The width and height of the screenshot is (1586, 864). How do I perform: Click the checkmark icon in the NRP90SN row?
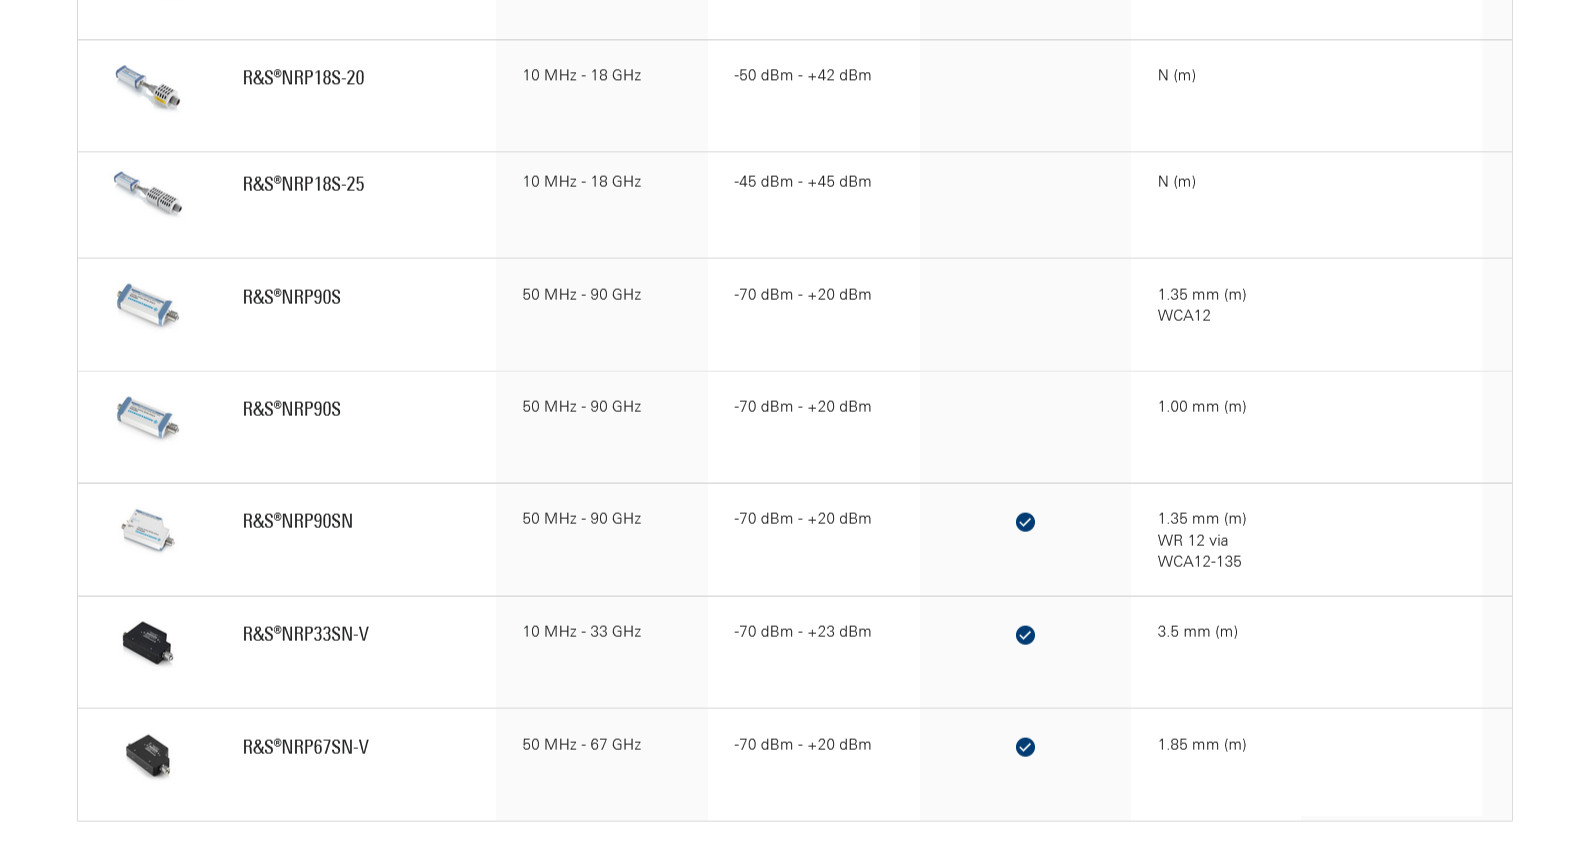(x=1025, y=522)
